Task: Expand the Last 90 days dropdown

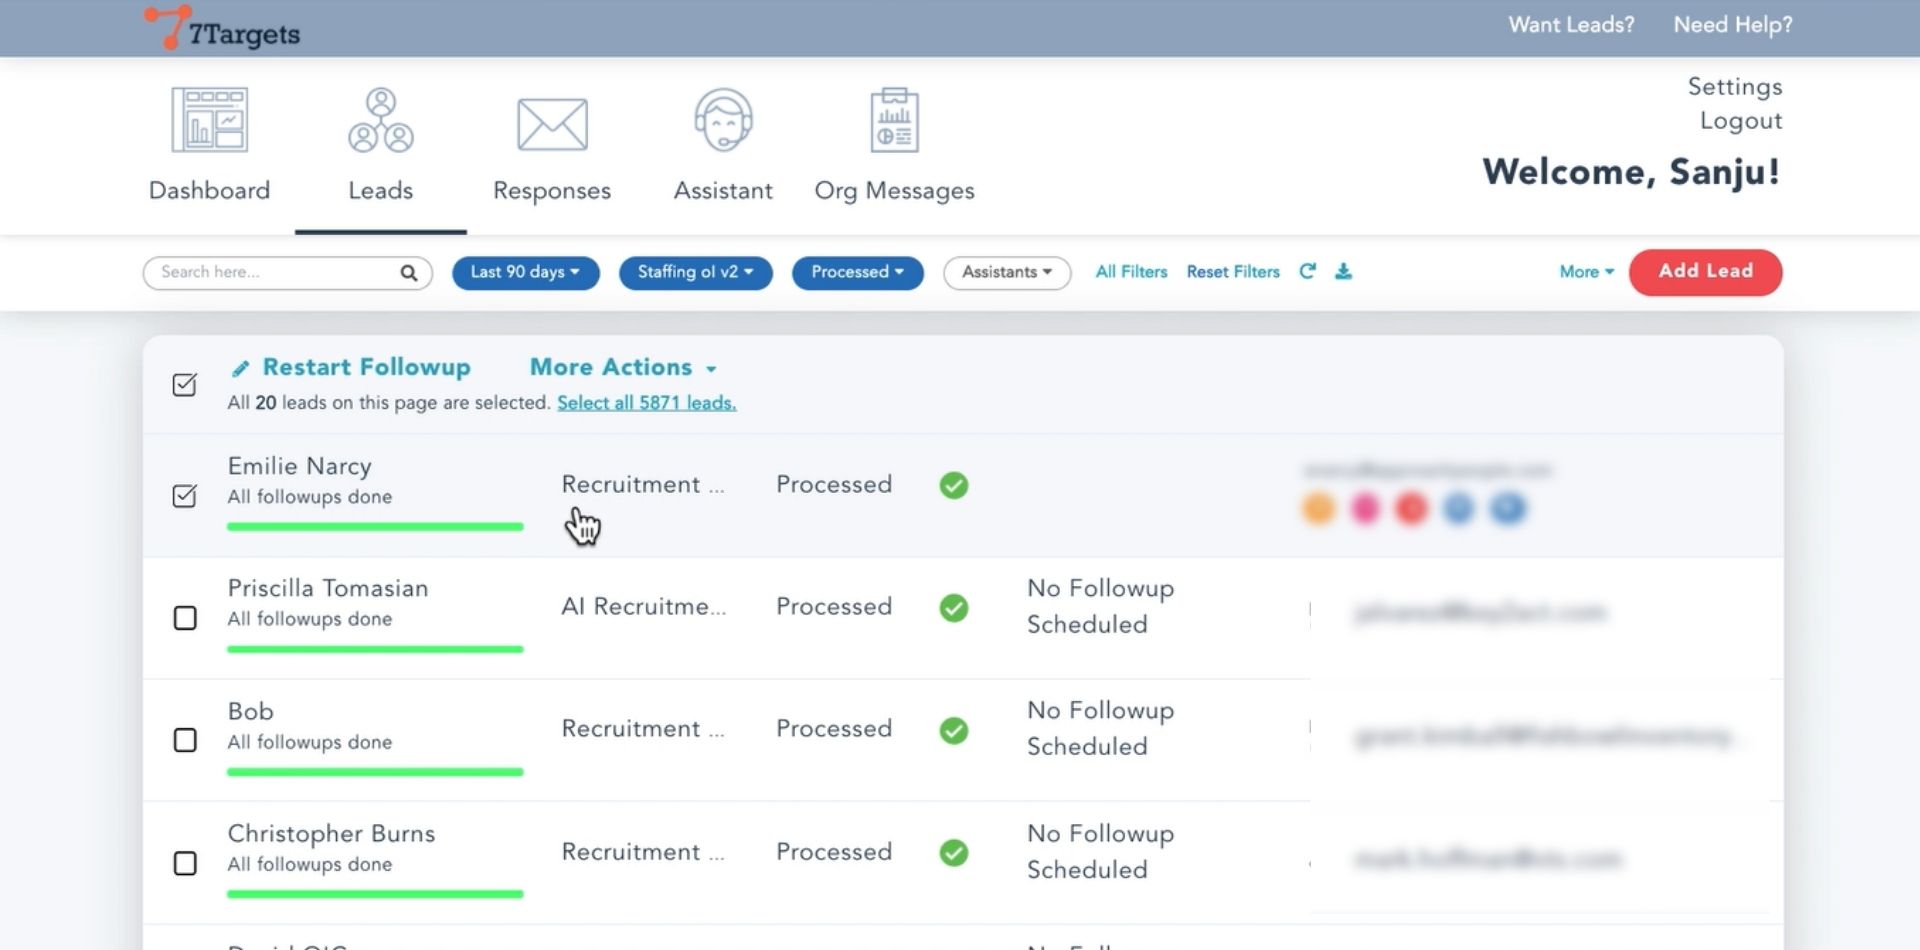Action: [525, 272]
